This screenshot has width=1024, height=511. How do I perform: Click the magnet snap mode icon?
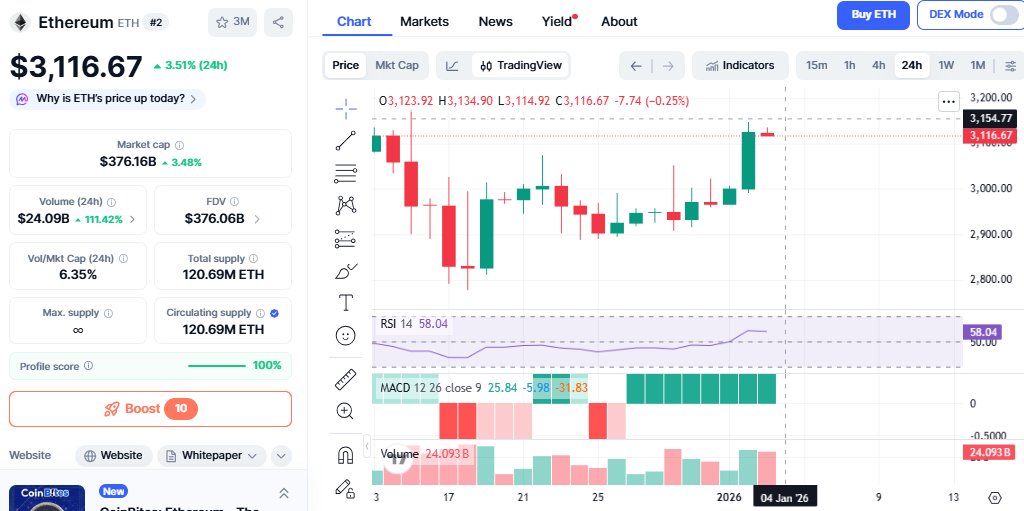click(346, 455)
